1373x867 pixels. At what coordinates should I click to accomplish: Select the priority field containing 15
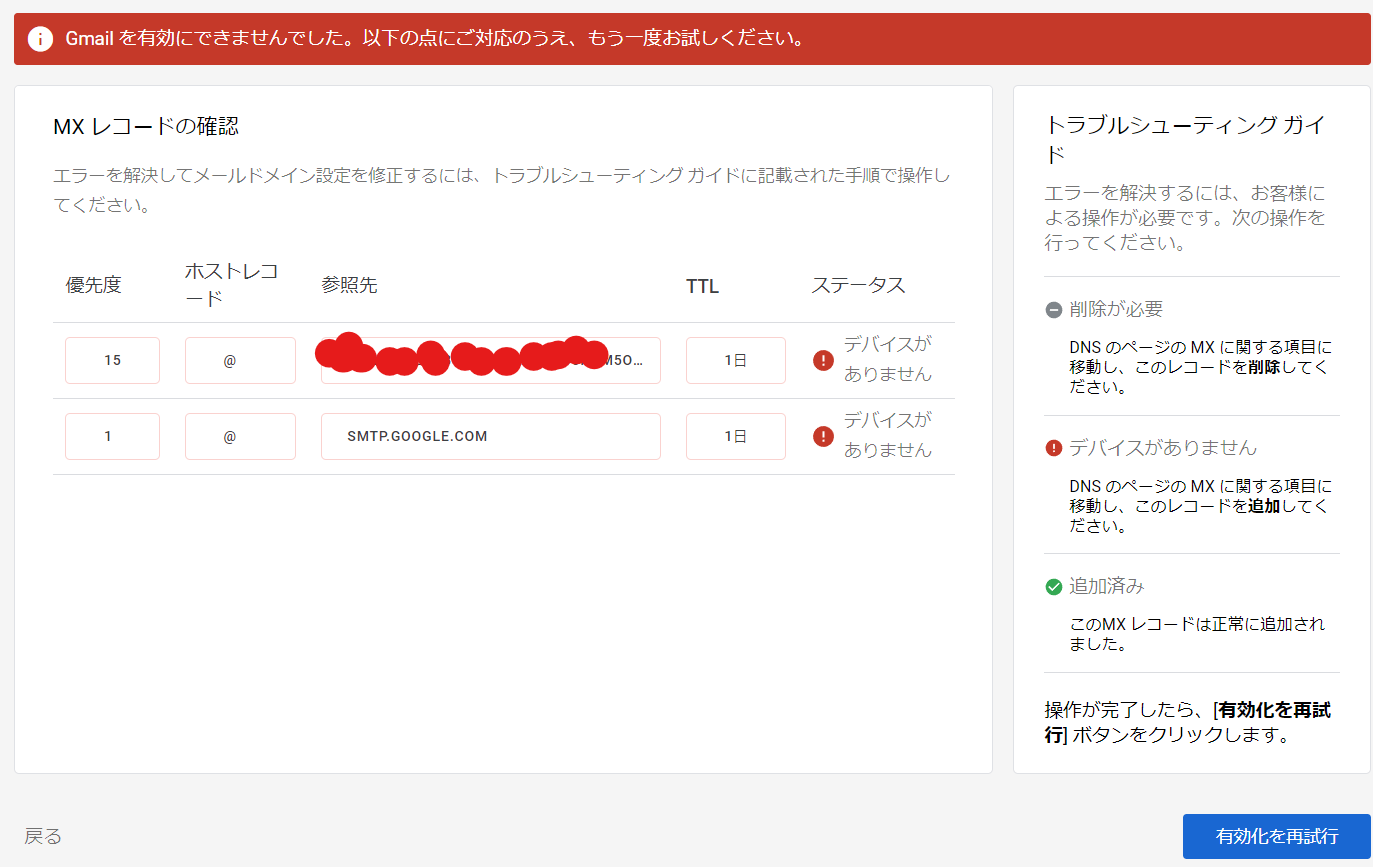112,360
